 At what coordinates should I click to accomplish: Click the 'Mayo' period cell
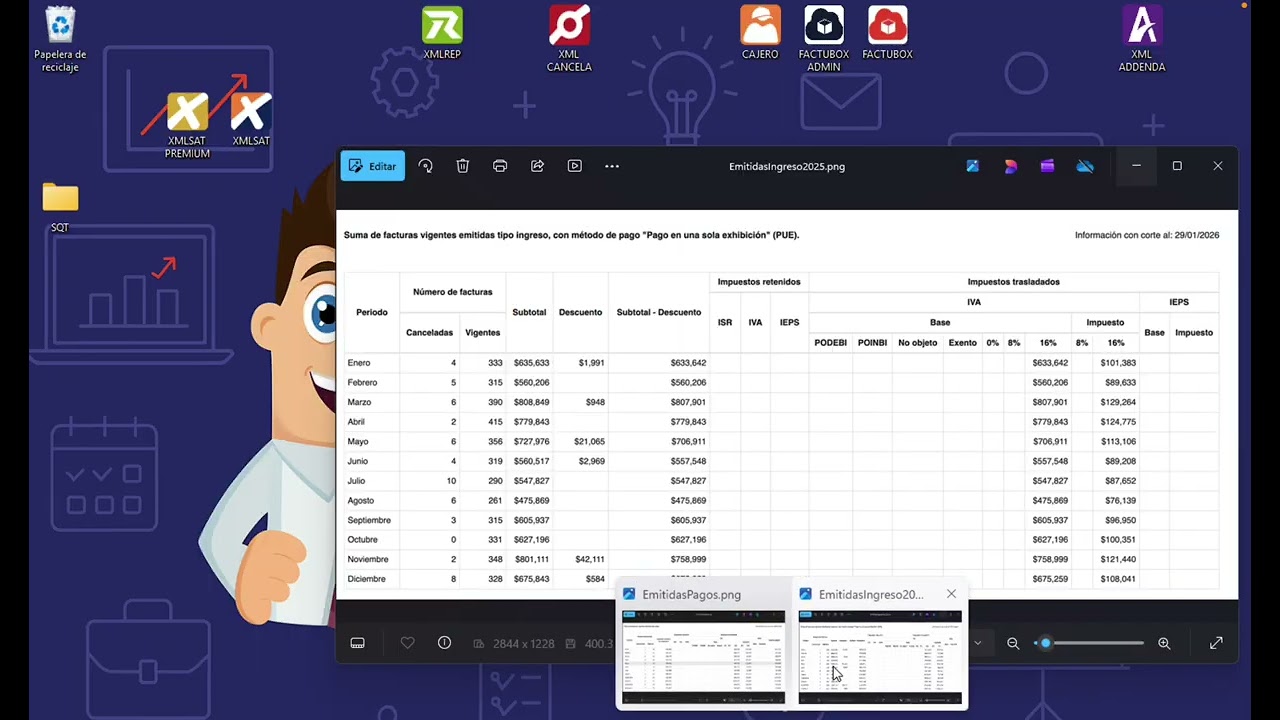point(358,441)
